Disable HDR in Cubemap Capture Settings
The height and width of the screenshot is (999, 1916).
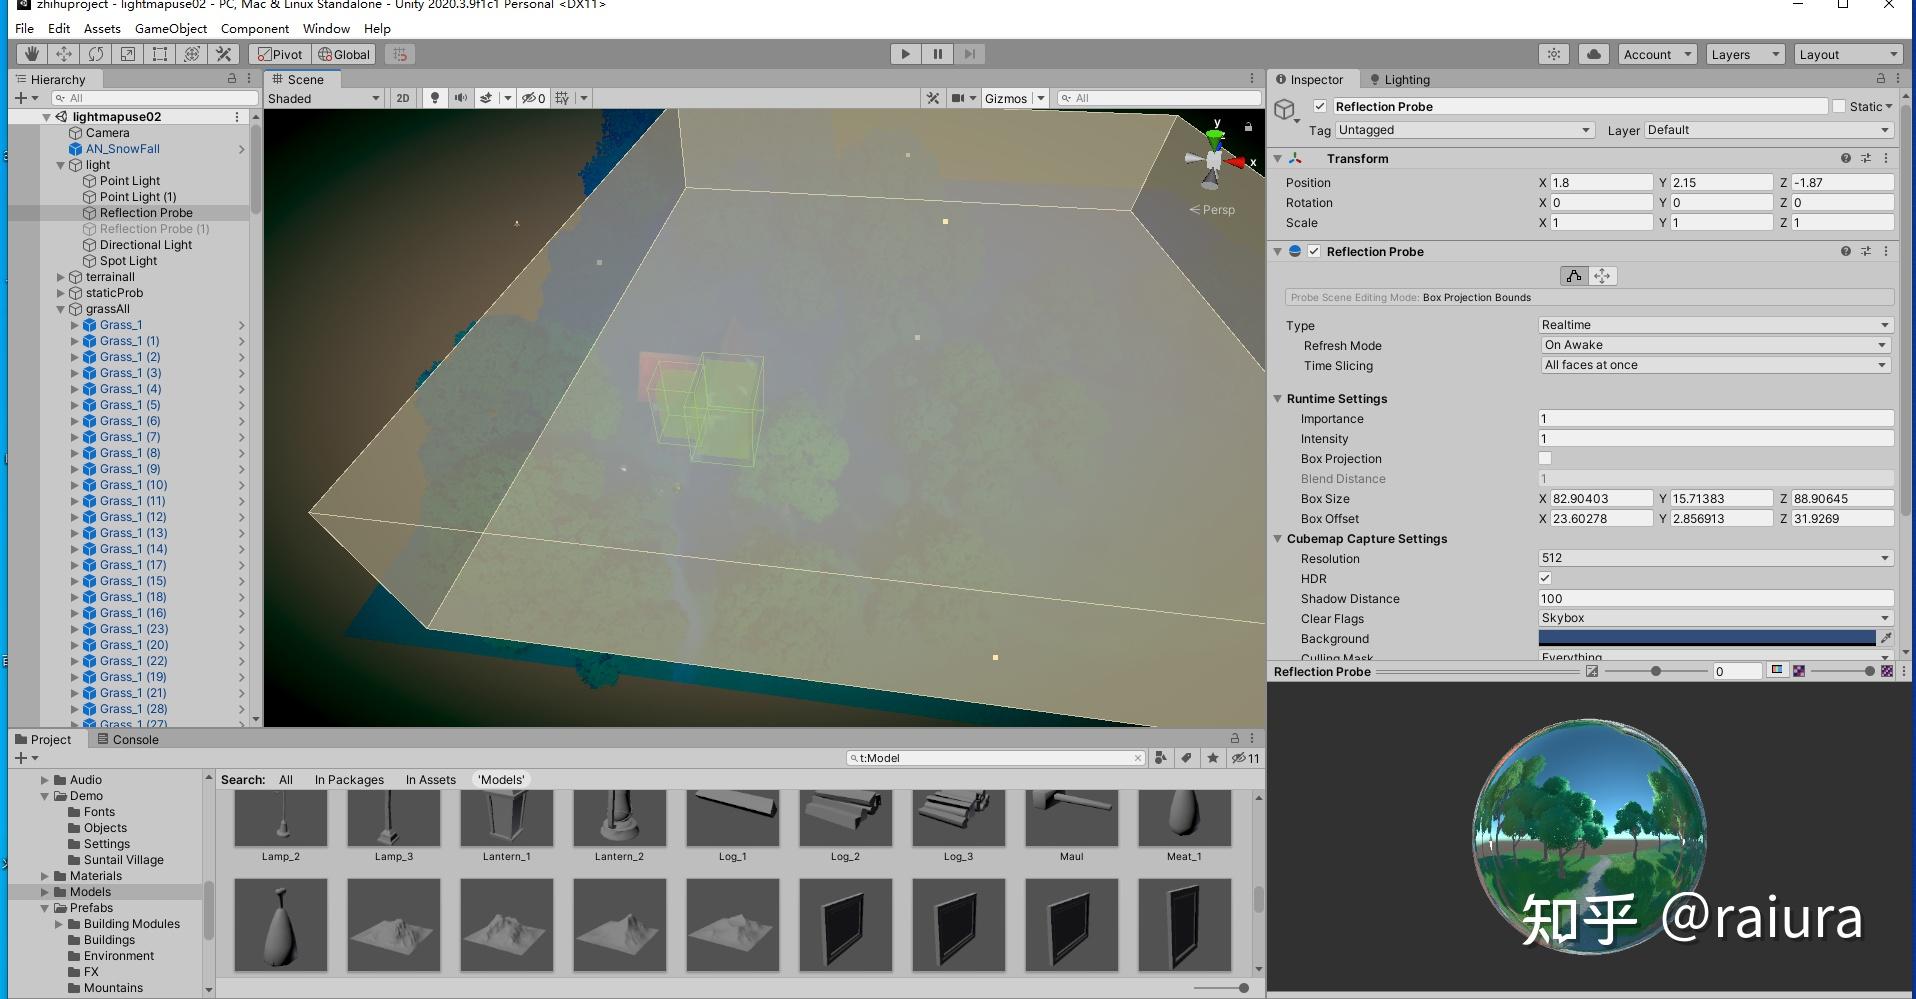[x=1545, y=578]
